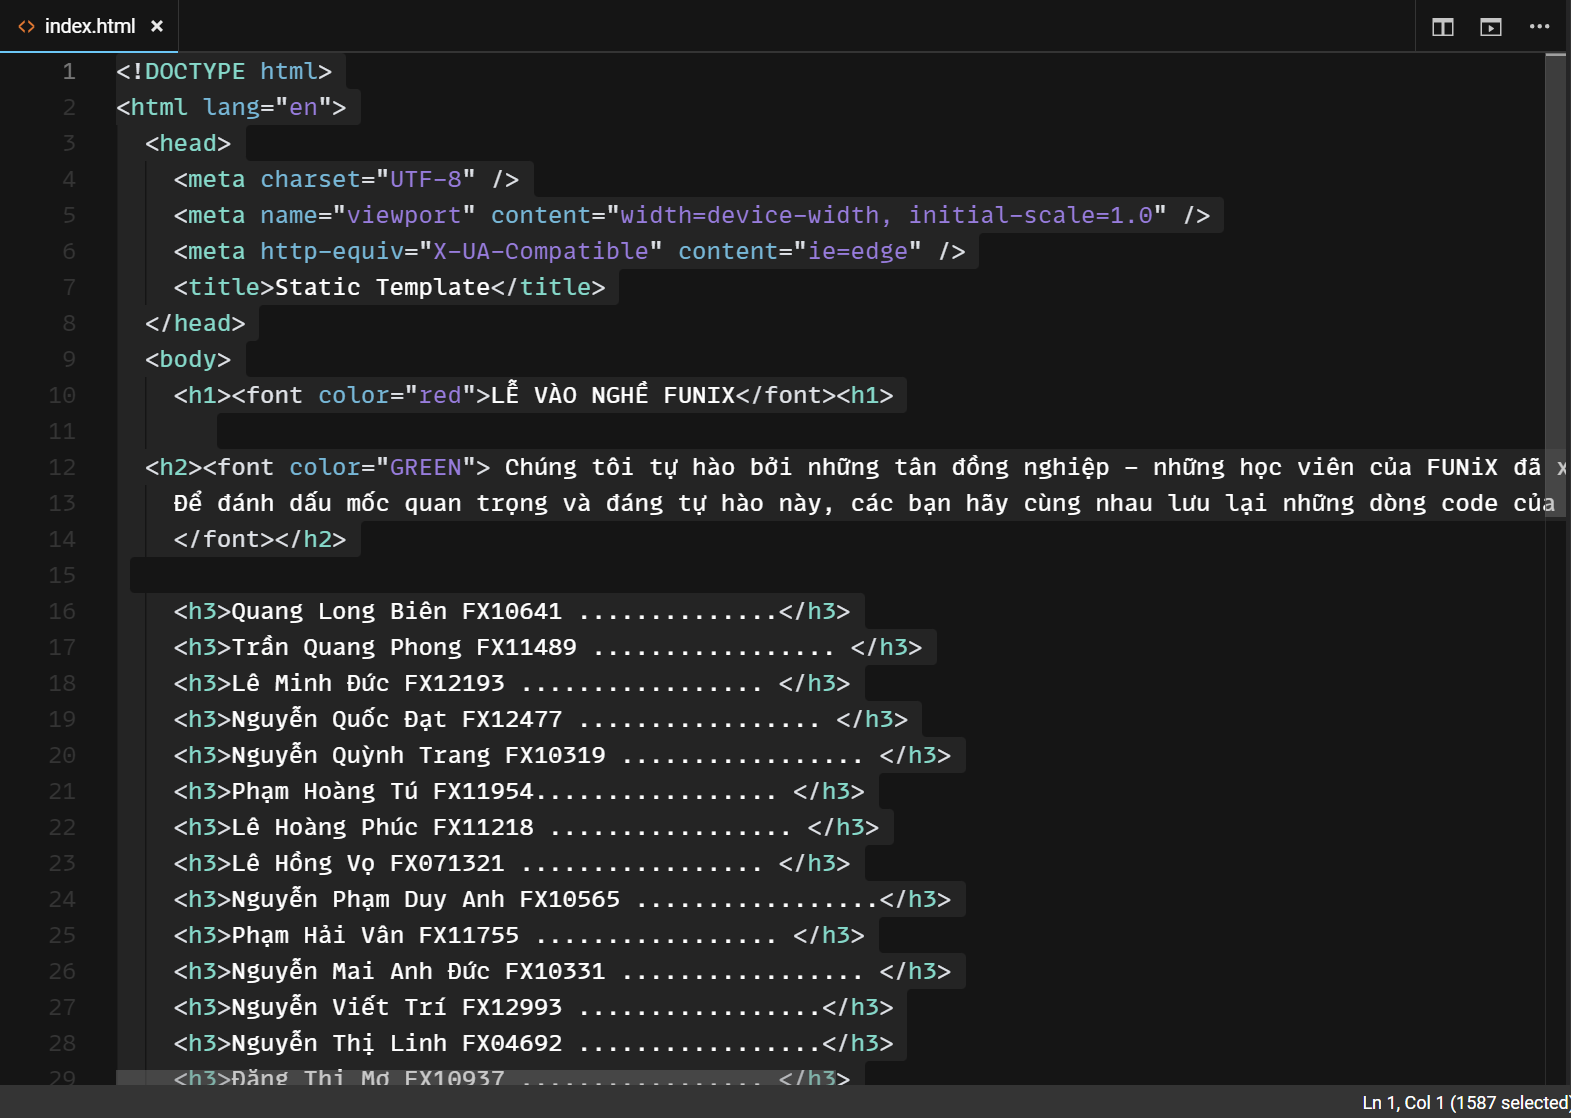Open the three-dot more actions menu
Viewport: 1571px width, 1118px height.
pyautogui.click(x=1539, y=27)
